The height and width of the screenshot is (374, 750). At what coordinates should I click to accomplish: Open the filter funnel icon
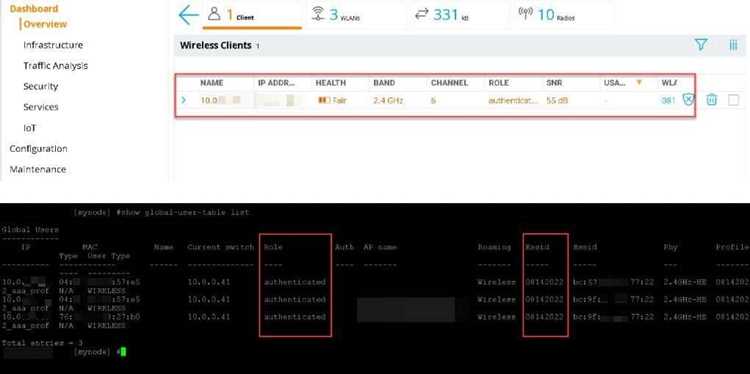coord(701,45)
